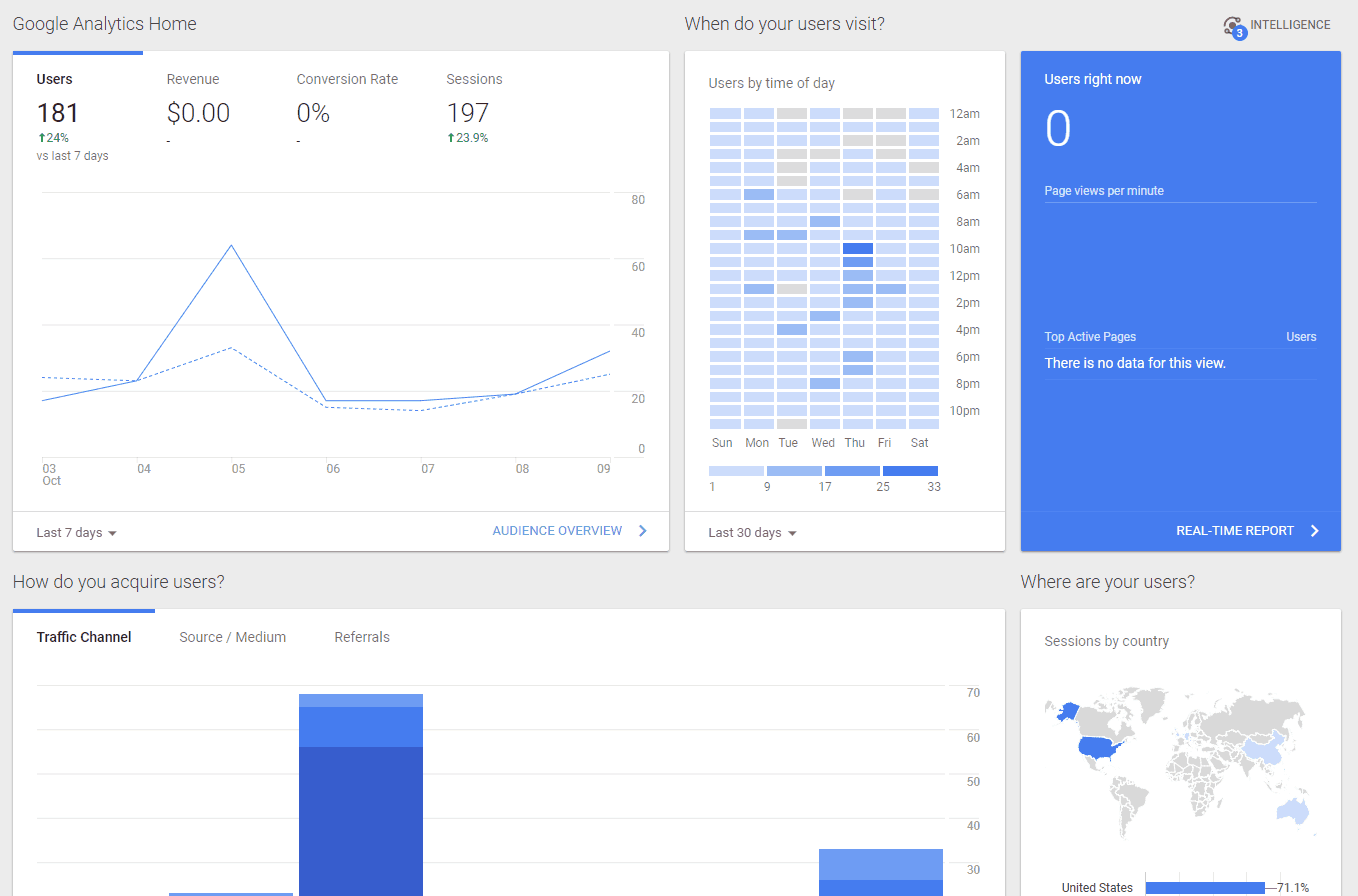This screenshot has height=896, width=1358.
Task: Click the Thu day label under the heatmap
Action: coord(854,443)
